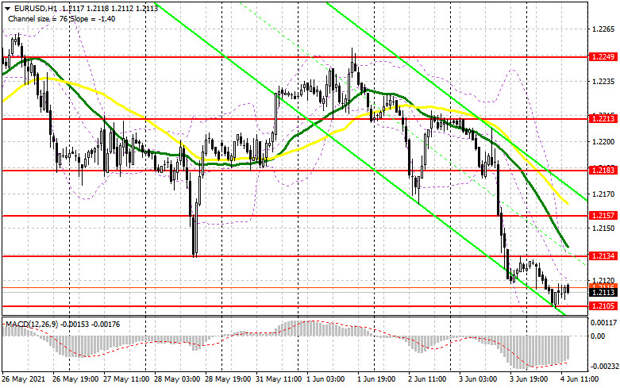Click the 28 May 03:00 time label

click(x=177, y=379)
